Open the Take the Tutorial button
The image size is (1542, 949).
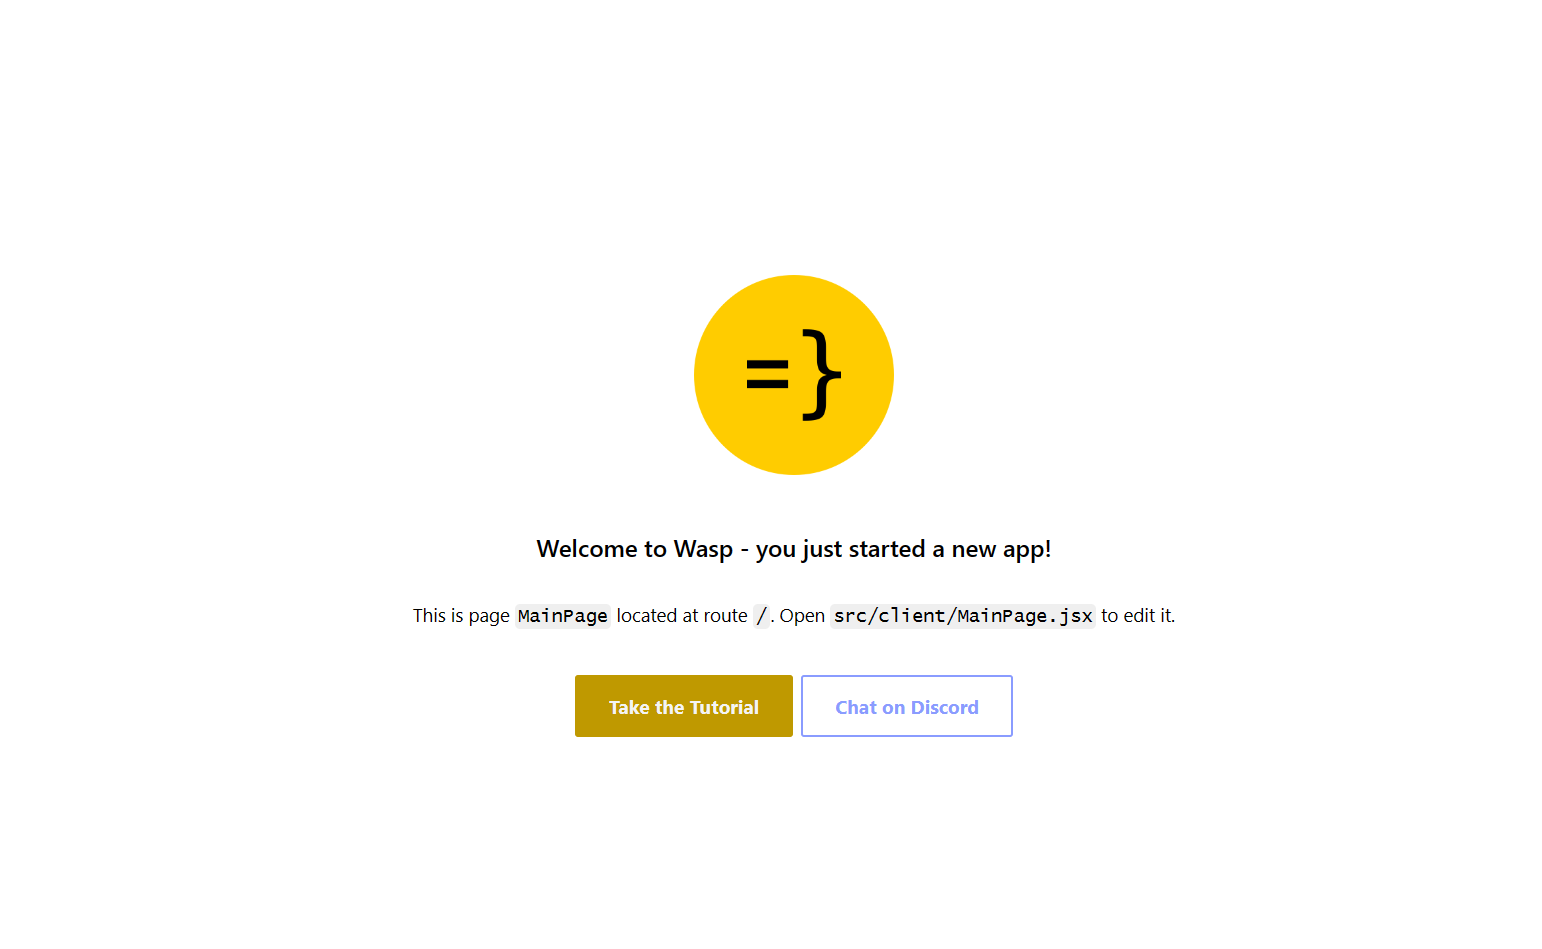[x=684, y=706]
